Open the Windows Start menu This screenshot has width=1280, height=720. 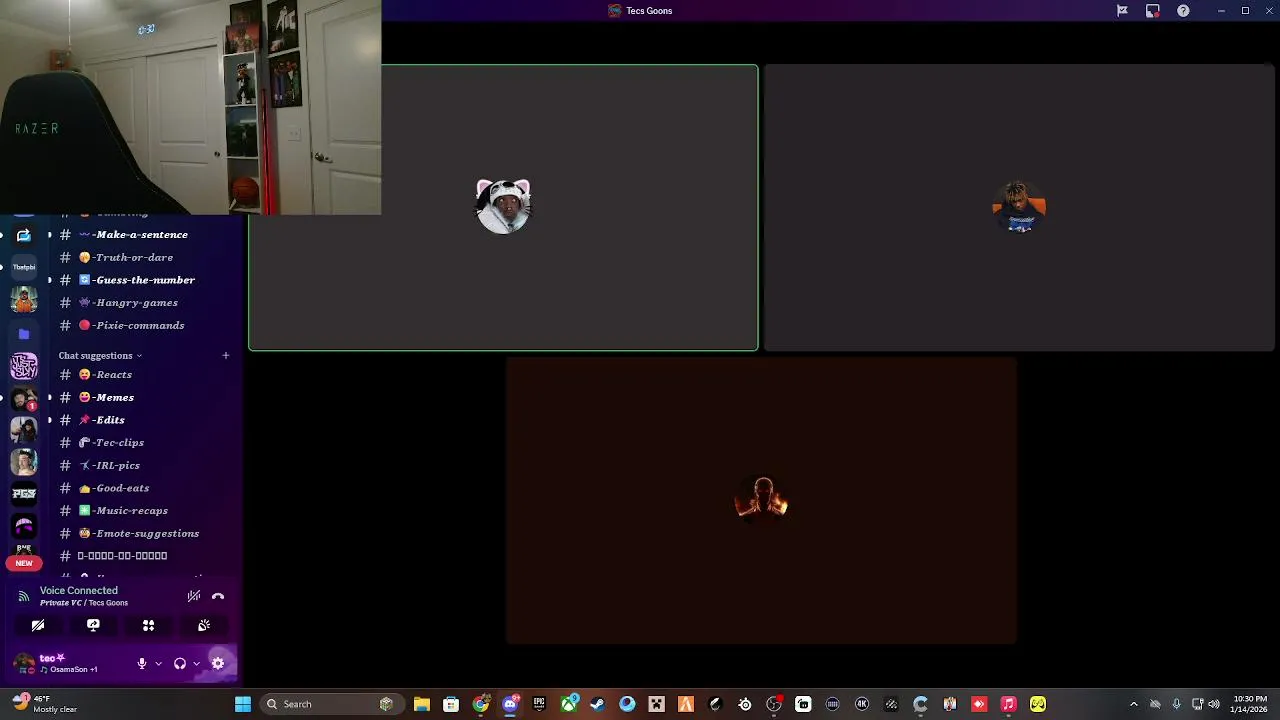pos(243,704)
